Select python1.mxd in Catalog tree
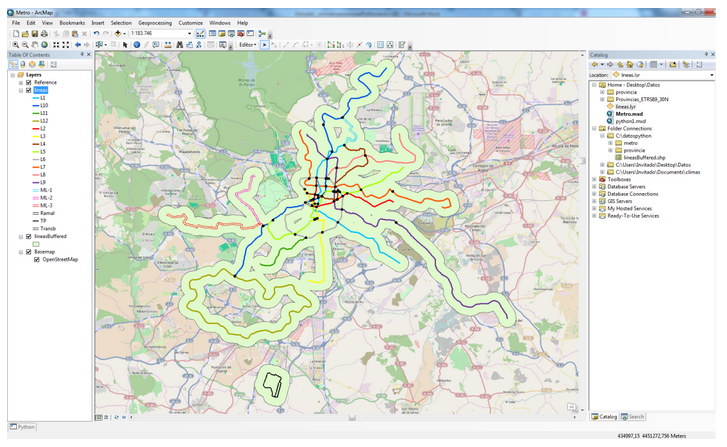727x447 pixels. (x=631, y=121)
